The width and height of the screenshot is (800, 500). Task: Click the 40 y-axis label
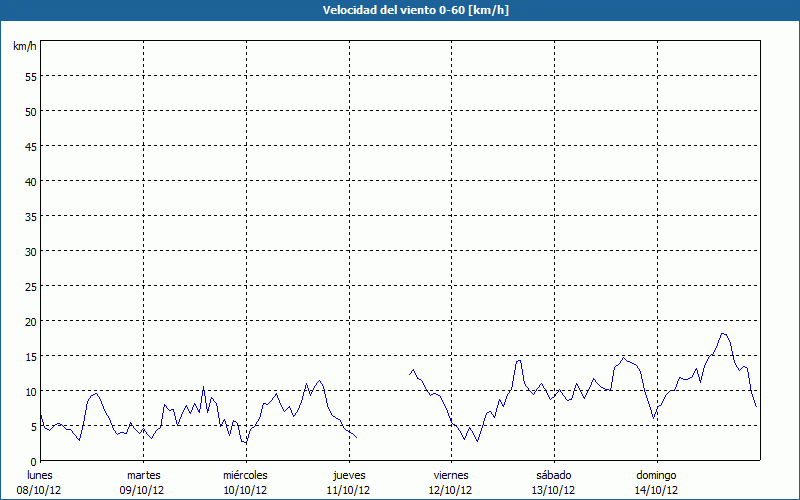(30, 181)
